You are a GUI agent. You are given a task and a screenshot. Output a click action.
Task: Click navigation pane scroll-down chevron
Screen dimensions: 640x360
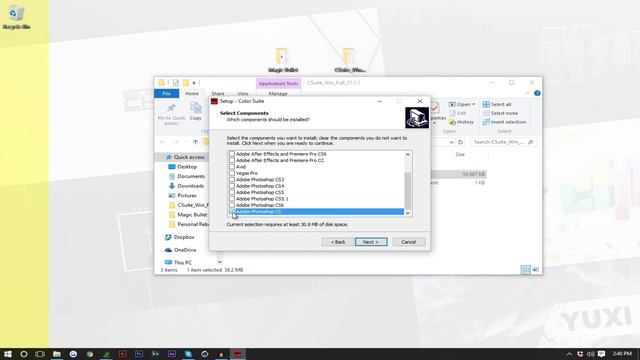pyautogui.click(x=220, y=262)
